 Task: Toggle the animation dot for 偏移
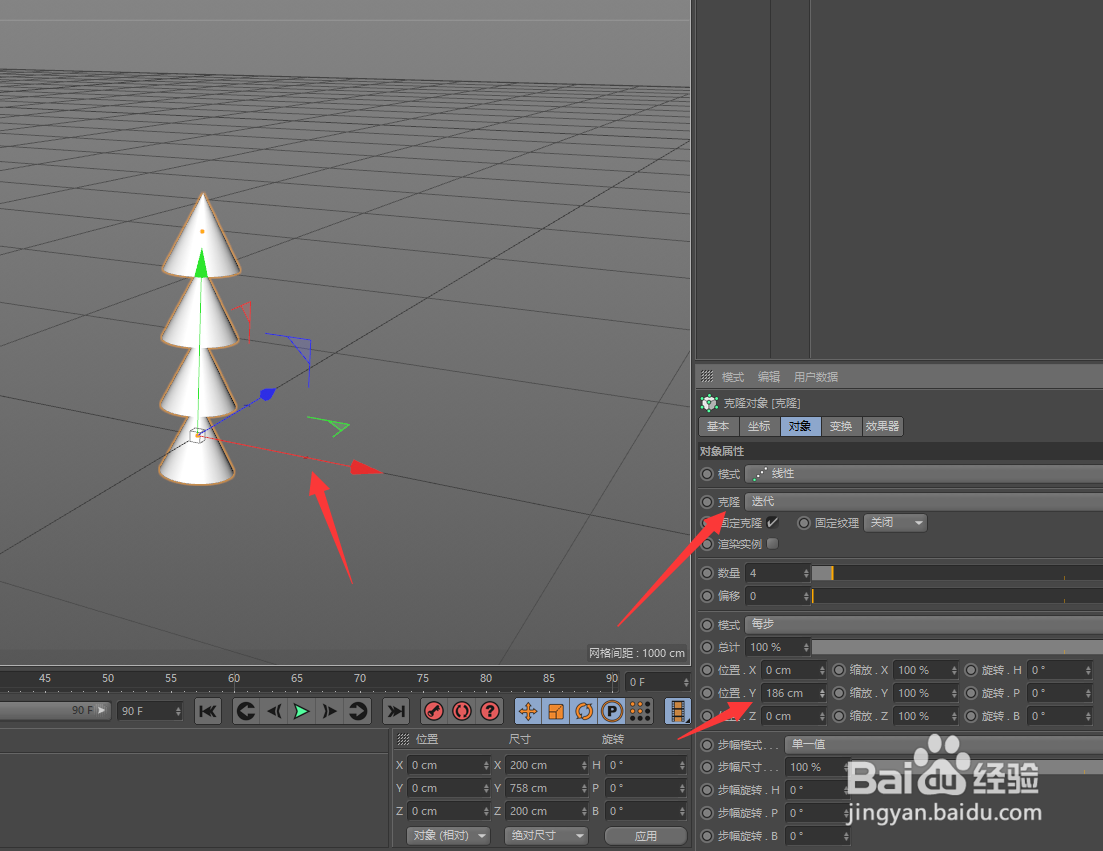(x=707, y=596)
